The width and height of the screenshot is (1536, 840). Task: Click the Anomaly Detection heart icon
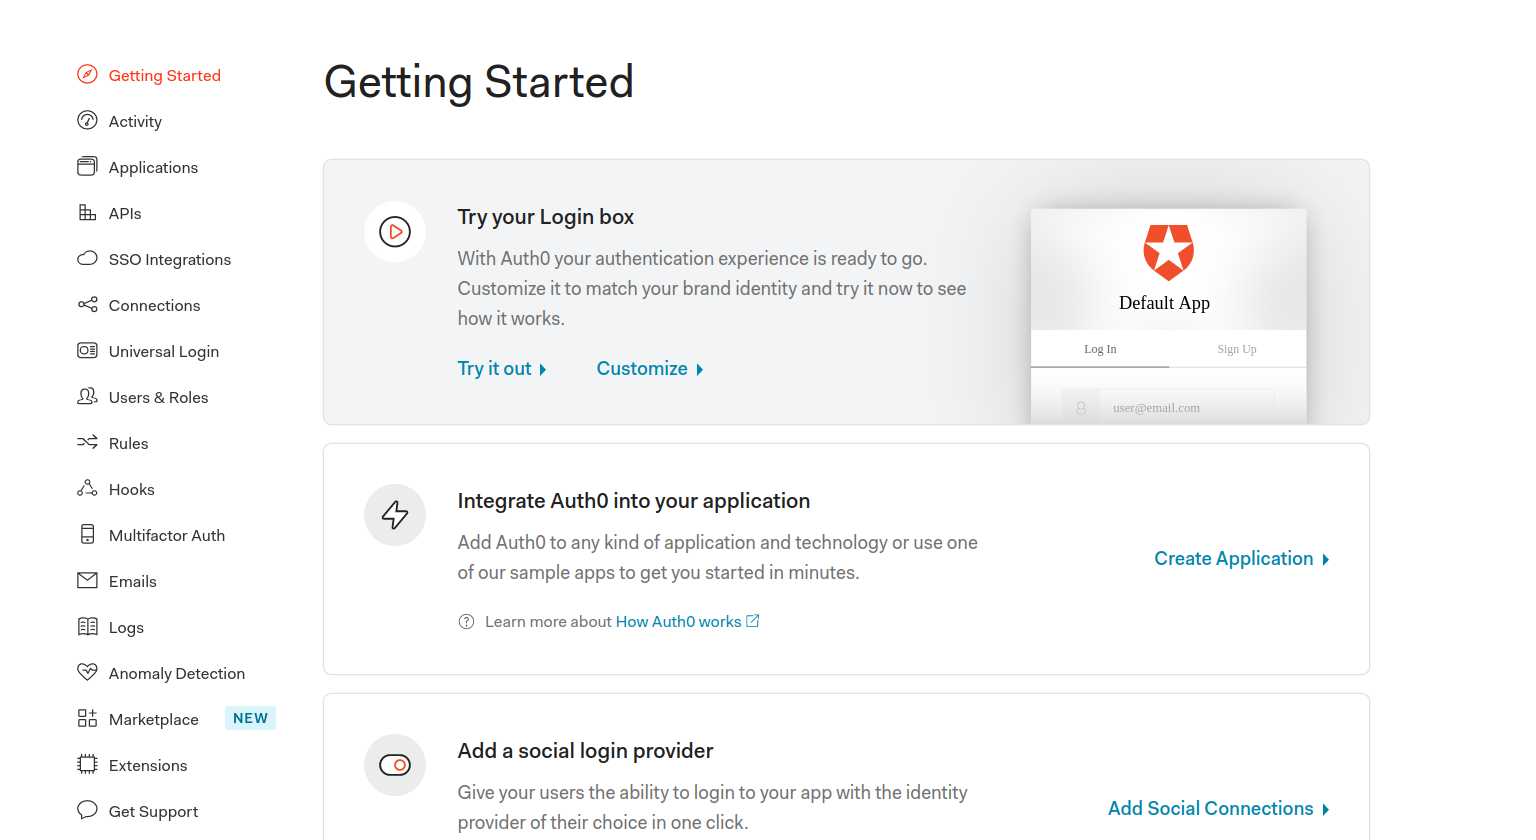click(x=87, y=672)
